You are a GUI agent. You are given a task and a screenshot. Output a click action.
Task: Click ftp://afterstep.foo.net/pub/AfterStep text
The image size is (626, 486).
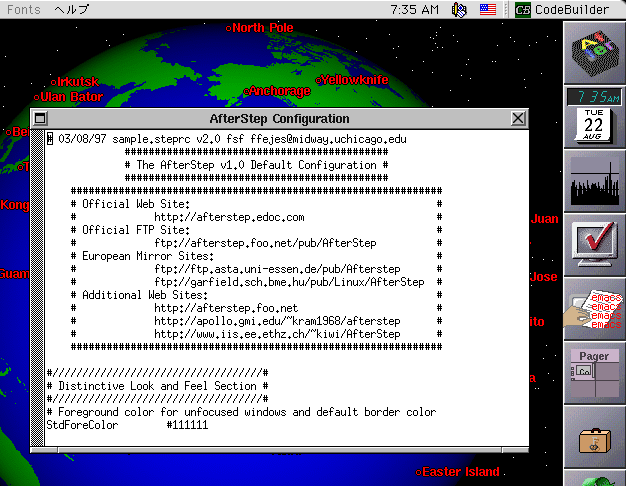pos(265,243)
